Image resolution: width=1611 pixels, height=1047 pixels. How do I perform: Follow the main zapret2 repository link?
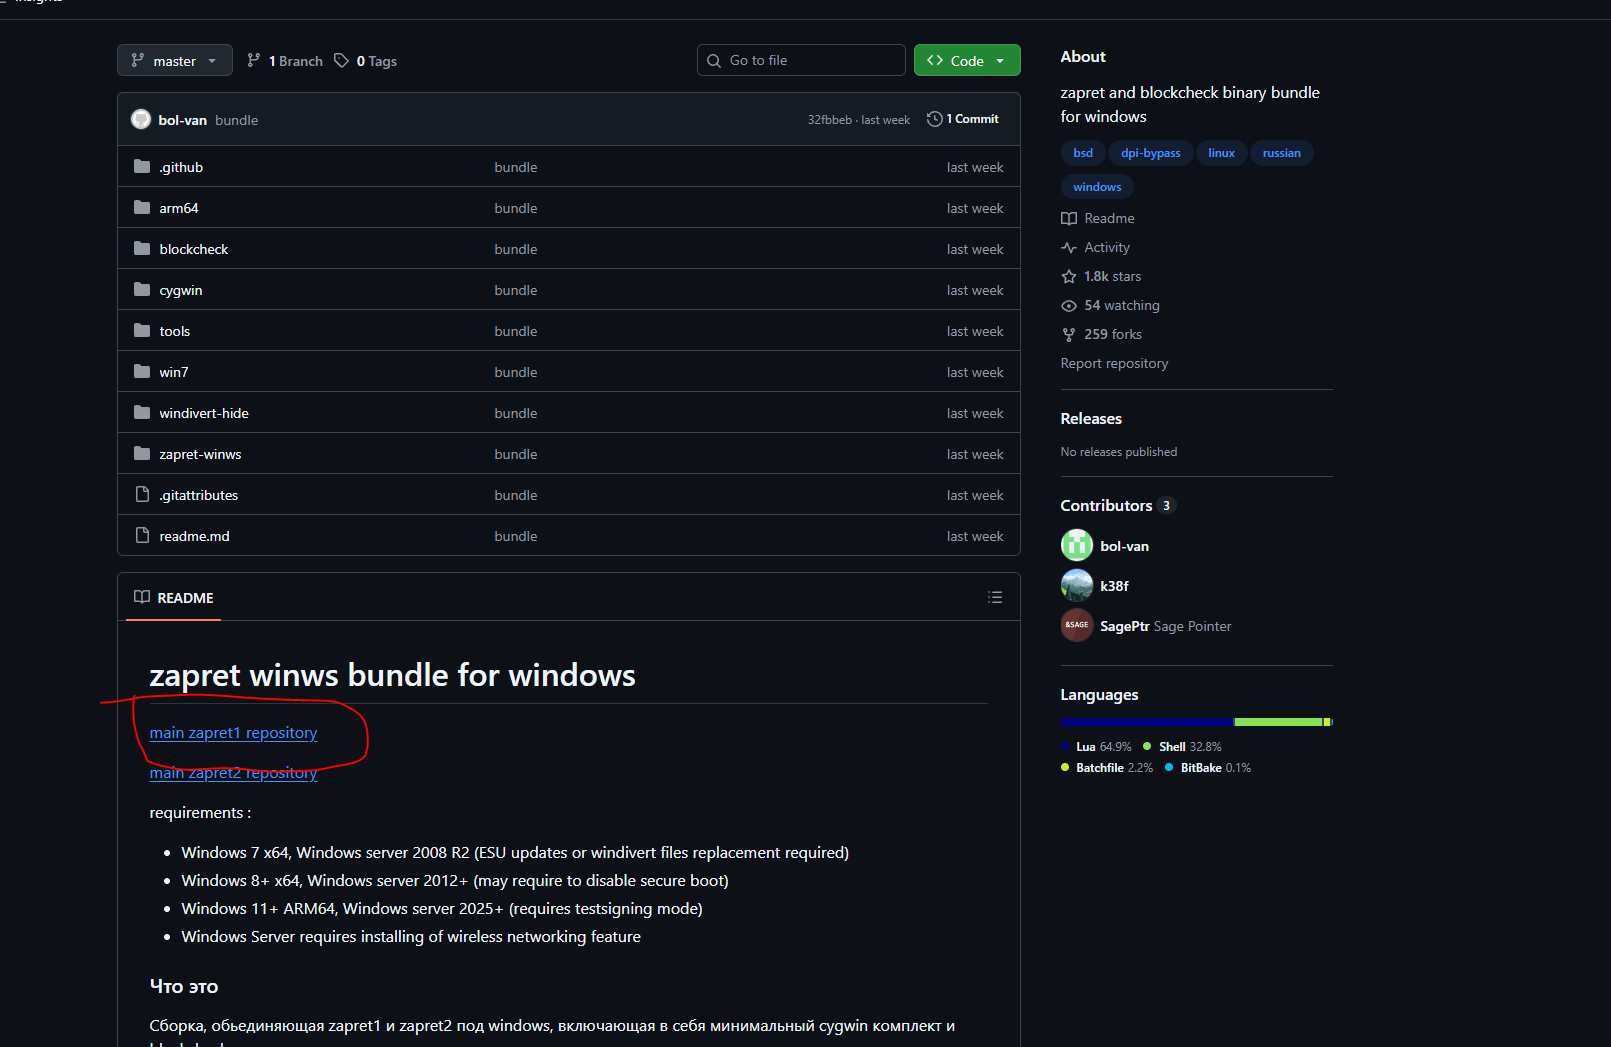(233, 773)
